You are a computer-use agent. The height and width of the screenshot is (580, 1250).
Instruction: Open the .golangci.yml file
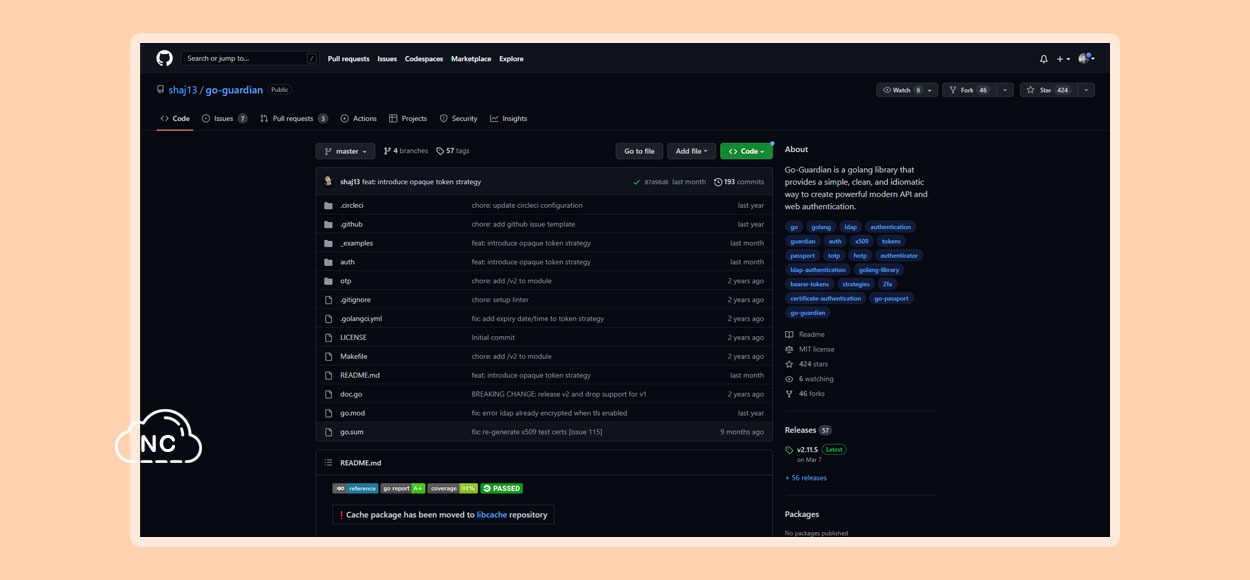point(361,319)
